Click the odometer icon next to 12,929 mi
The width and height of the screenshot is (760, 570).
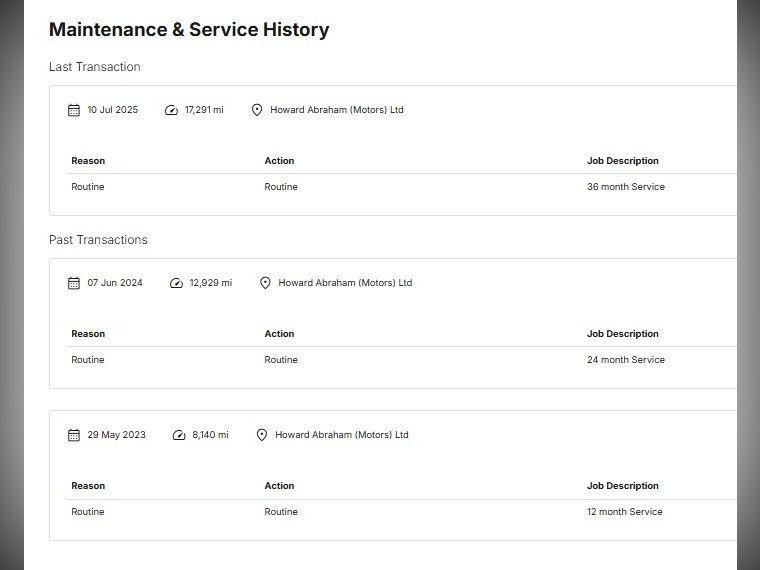pyautogui.click(x=176, y=283)
